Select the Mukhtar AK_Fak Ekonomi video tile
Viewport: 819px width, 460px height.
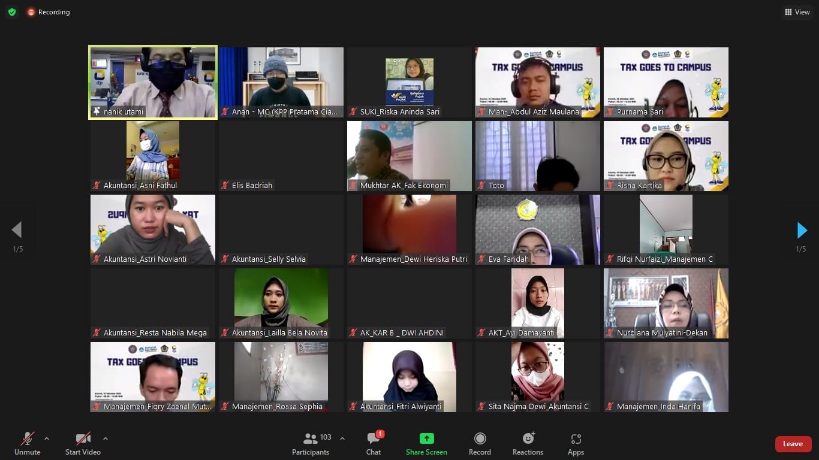[409, 156]
